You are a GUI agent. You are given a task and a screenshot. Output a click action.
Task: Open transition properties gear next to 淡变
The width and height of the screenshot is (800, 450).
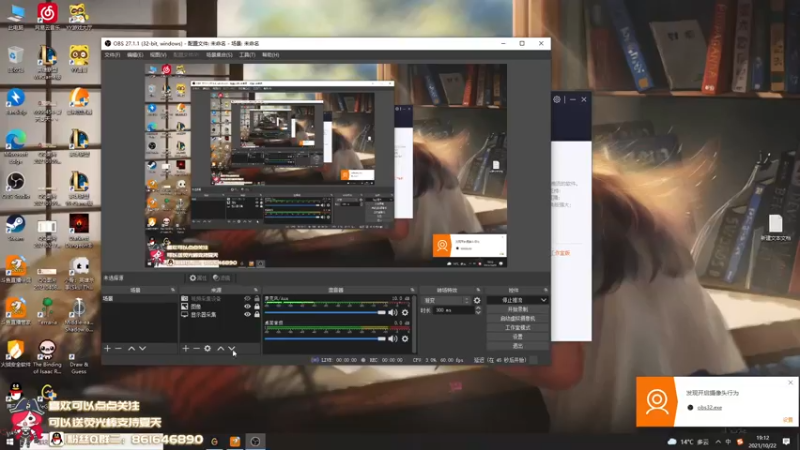[x=477, y=301]
